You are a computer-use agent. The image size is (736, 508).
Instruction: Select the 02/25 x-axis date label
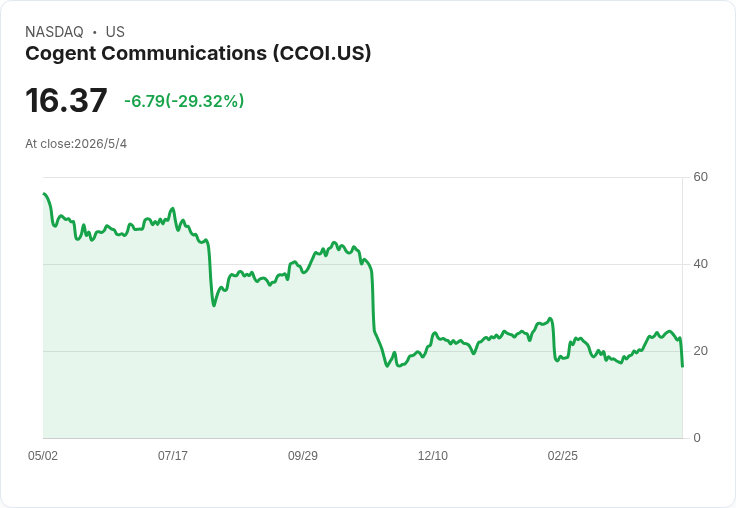(x=563, y=456)
